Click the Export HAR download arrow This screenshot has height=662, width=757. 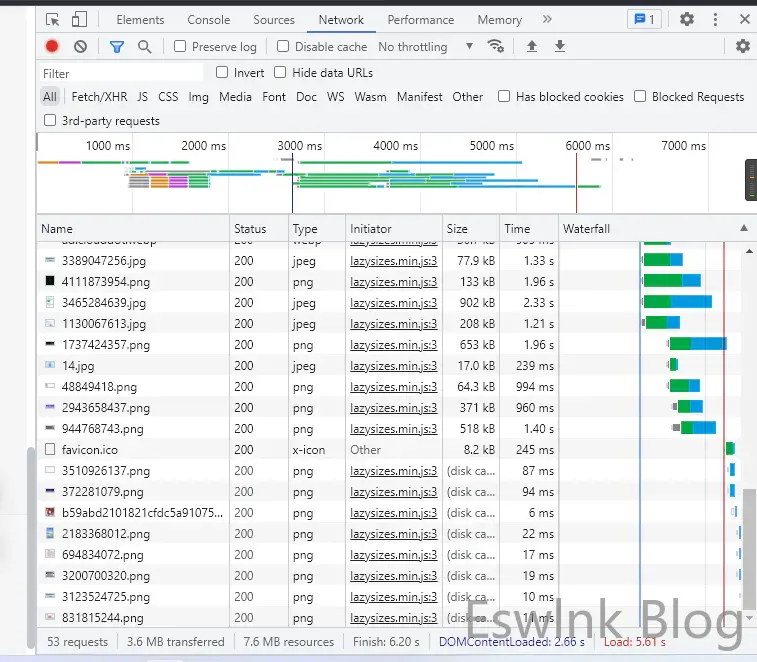(x=560, y=46)
